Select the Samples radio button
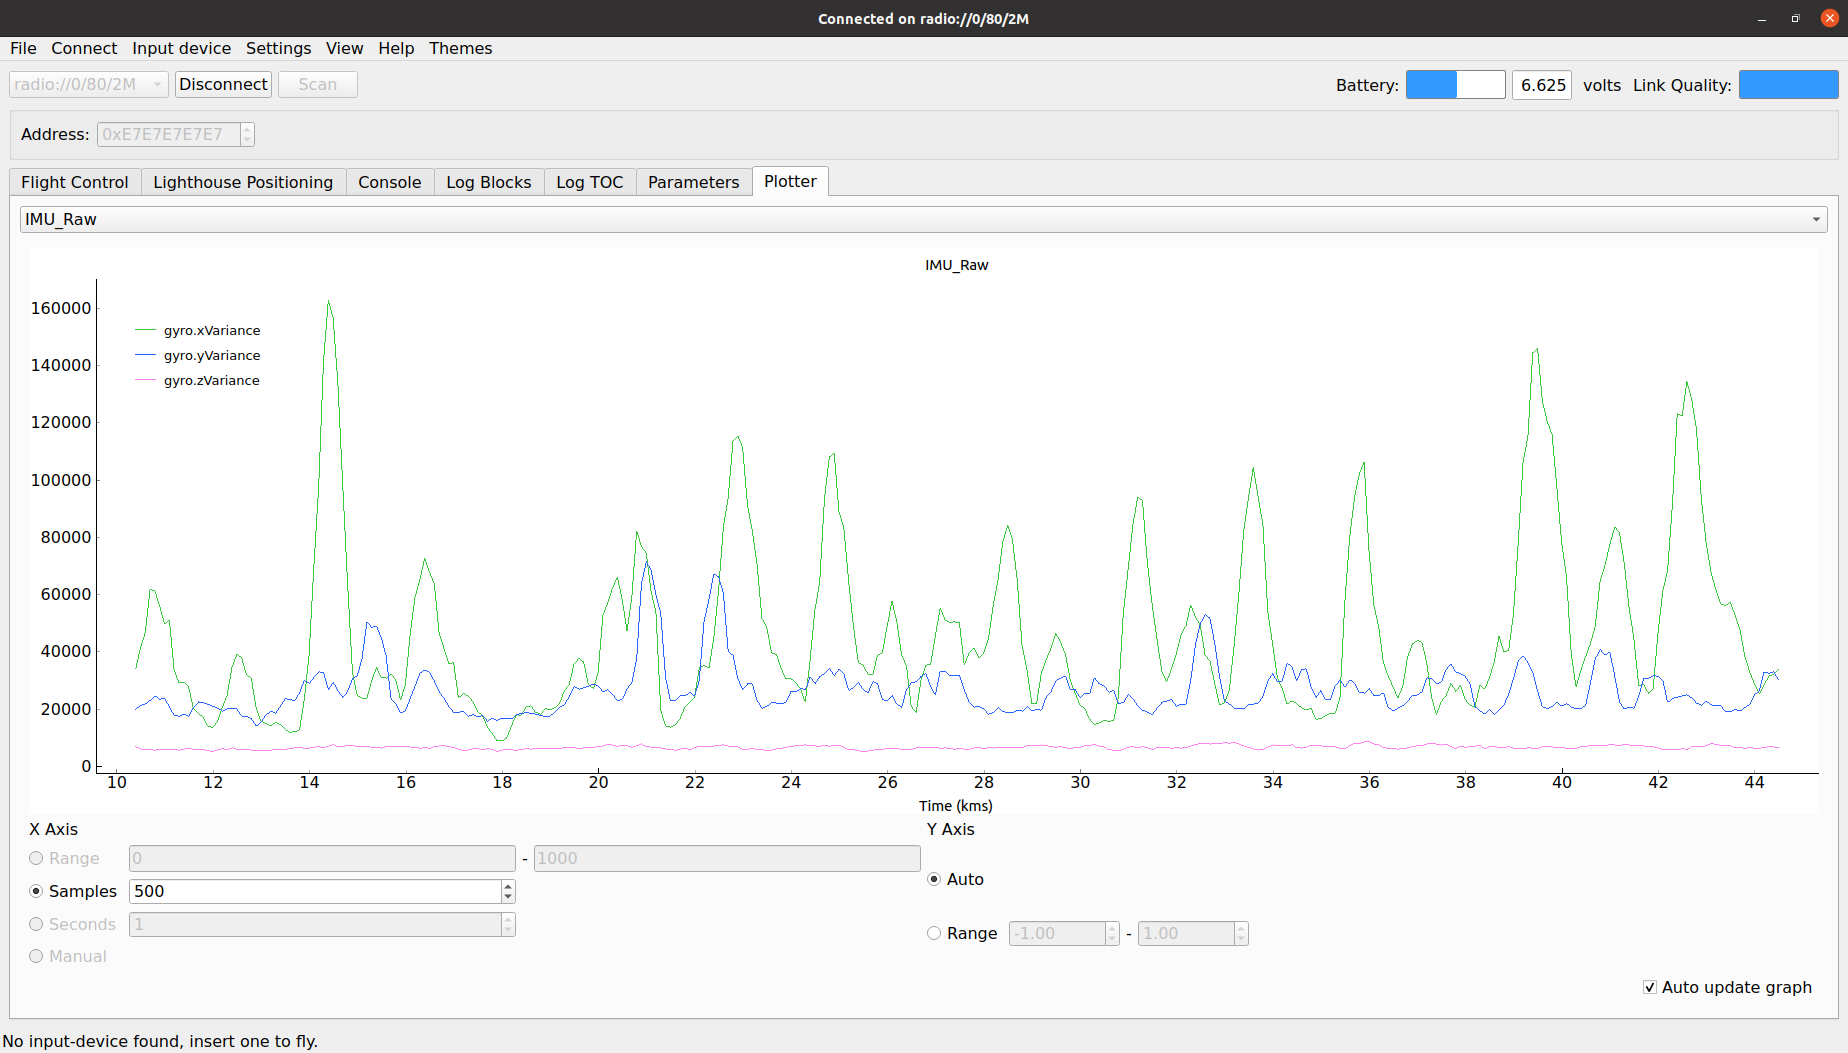 pos(37,891)
